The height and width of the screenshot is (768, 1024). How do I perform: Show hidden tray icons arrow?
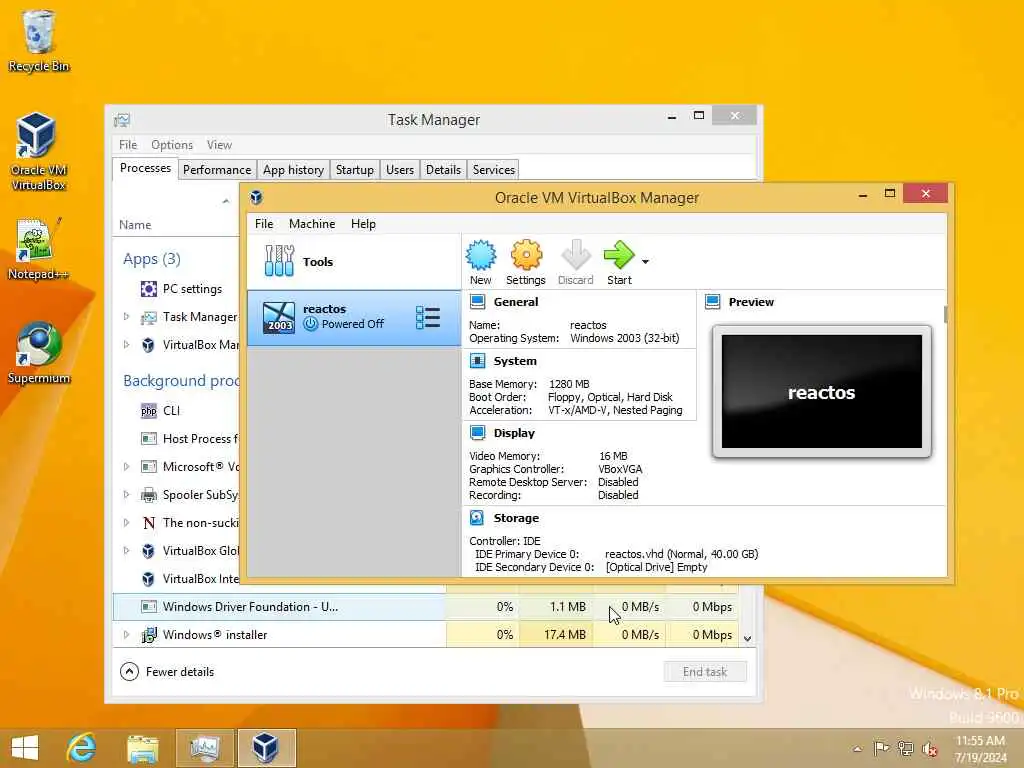[x=857, y=749]
